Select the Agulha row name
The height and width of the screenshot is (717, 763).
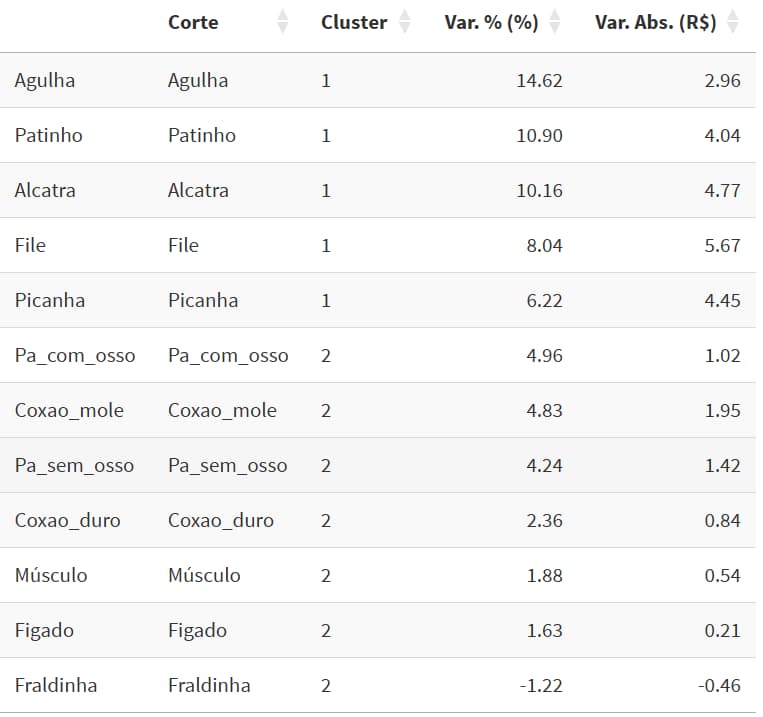coord(44,80)
